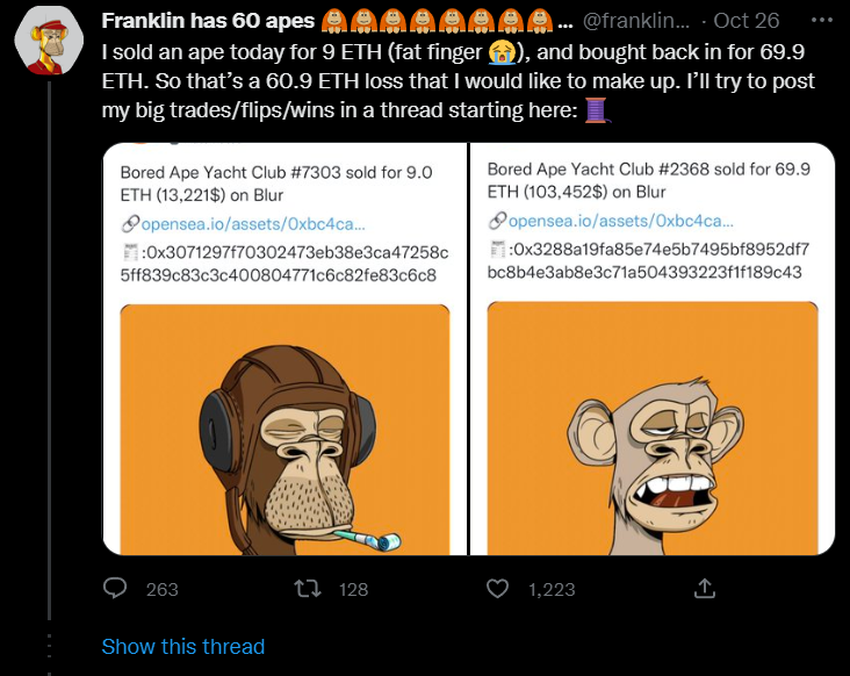Like the tweet with heart icon
This screenshot has height=676, width=850.
coord(497,588)
